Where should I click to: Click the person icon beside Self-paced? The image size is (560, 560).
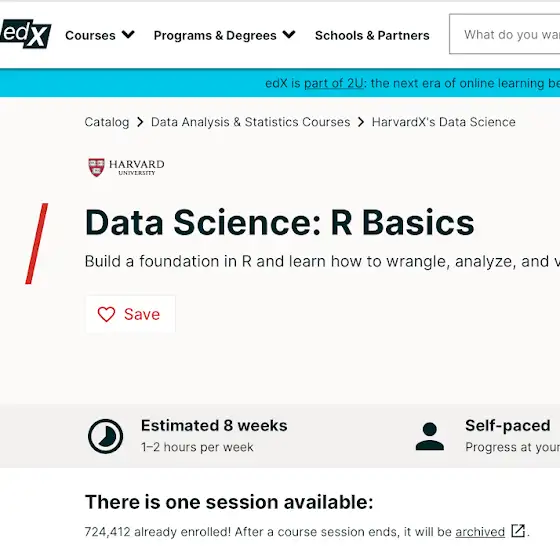point(430,436)
